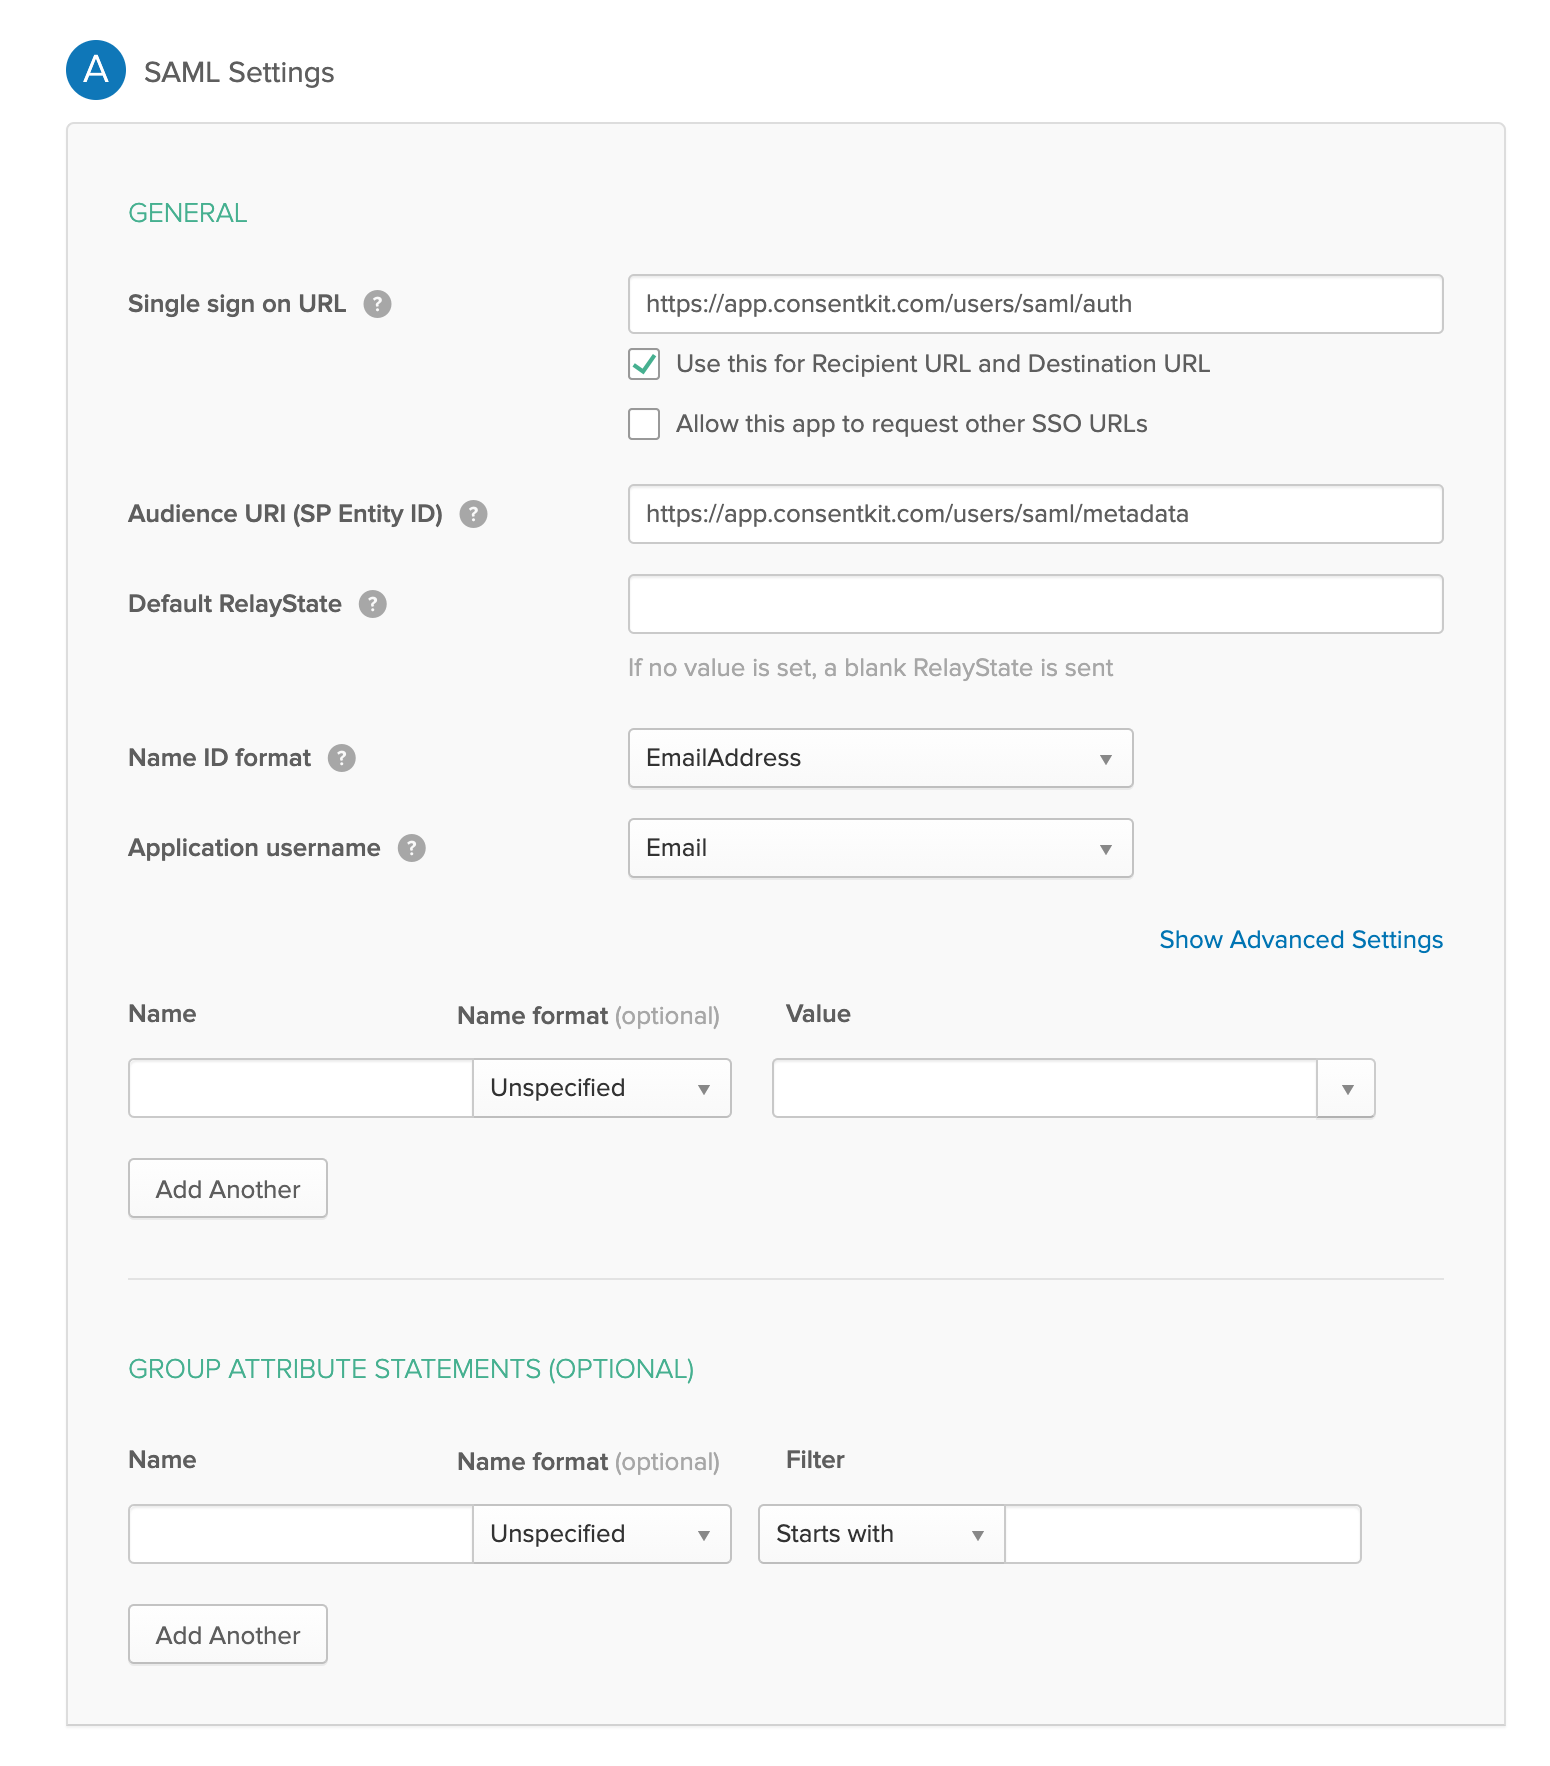Uncheck Use this for Recipient URL checkbox
Image resolution: width=1550 pixels, height=1766 pixels.
644,364
